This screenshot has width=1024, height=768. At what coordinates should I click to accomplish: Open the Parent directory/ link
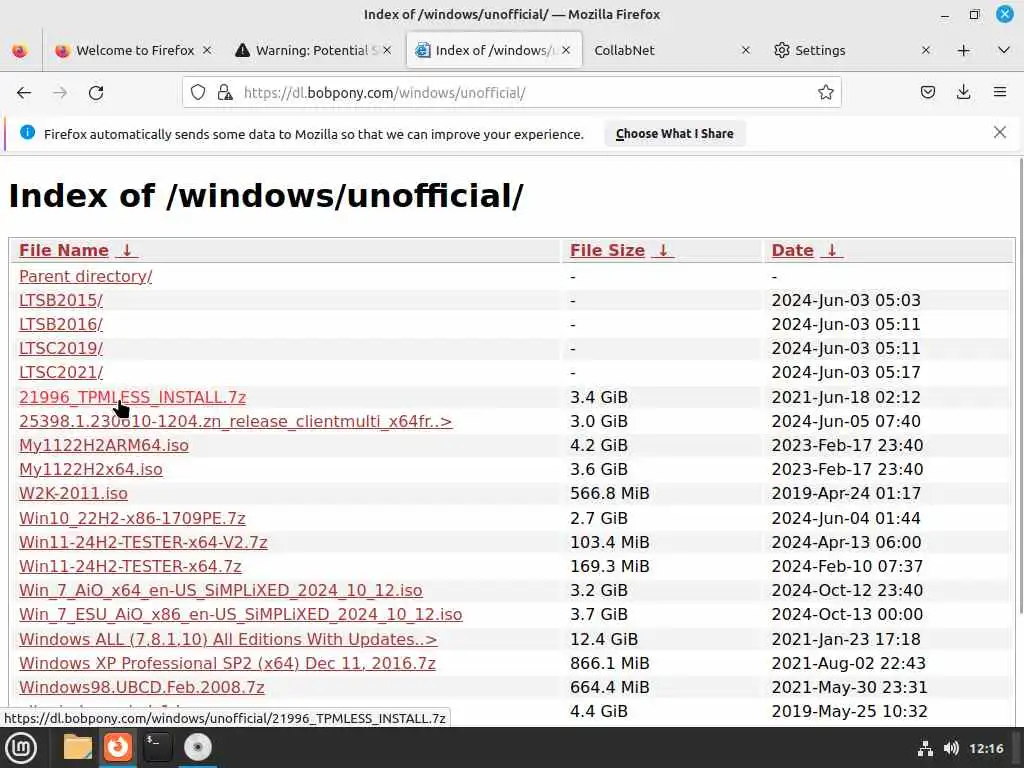86,276
